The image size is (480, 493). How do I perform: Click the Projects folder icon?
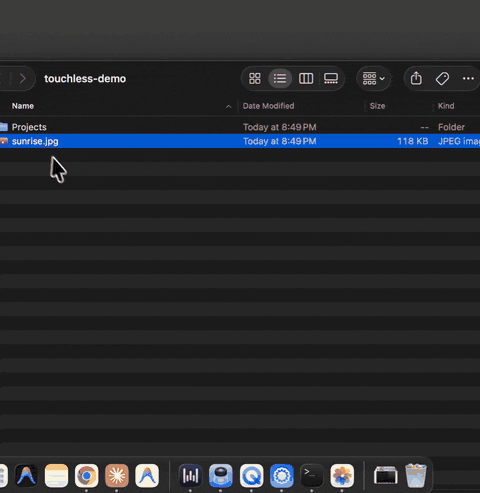4,127
